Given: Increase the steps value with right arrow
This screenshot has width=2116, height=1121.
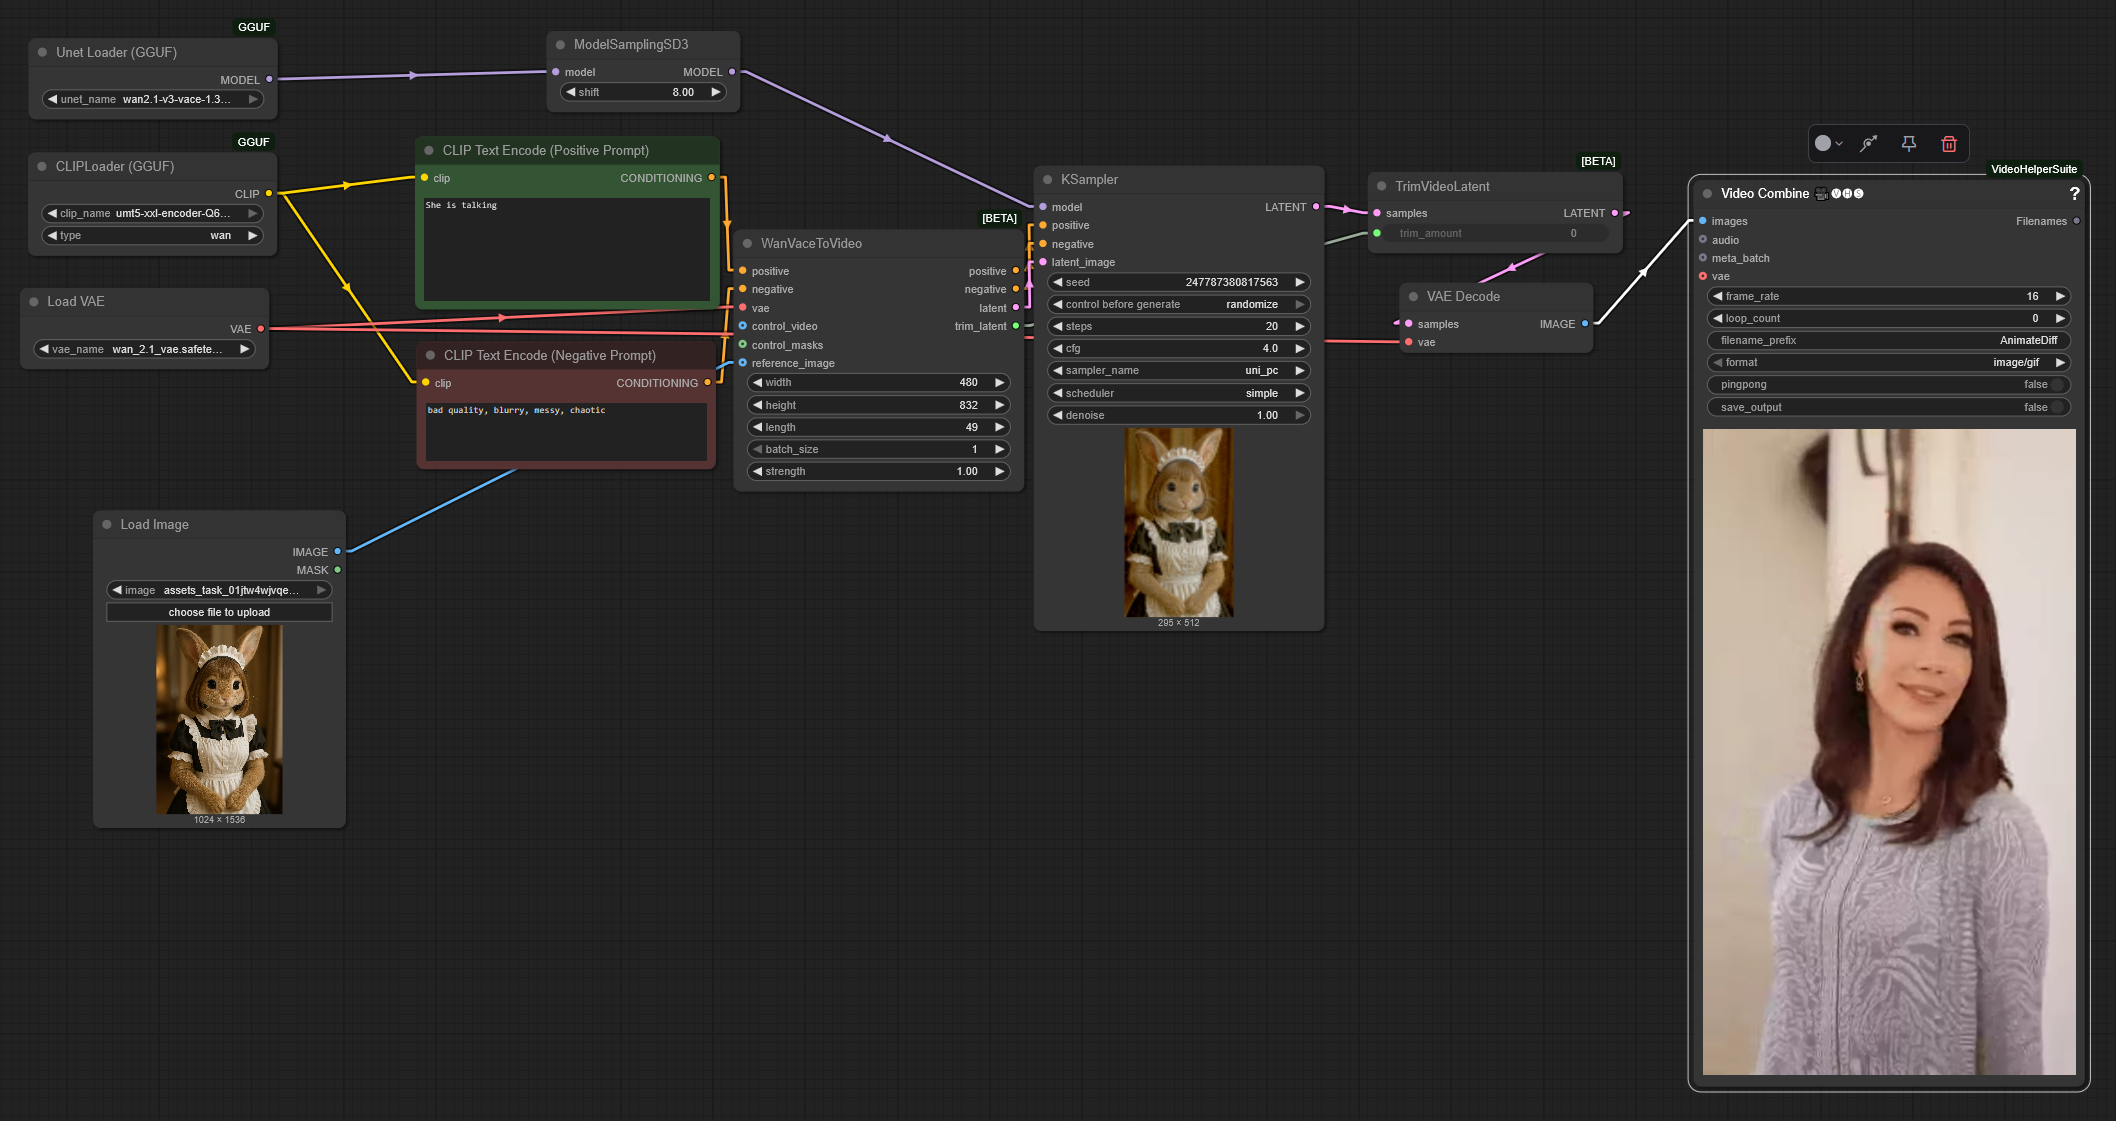Looking at the screenshot, I should click(x=1300, y=327).
